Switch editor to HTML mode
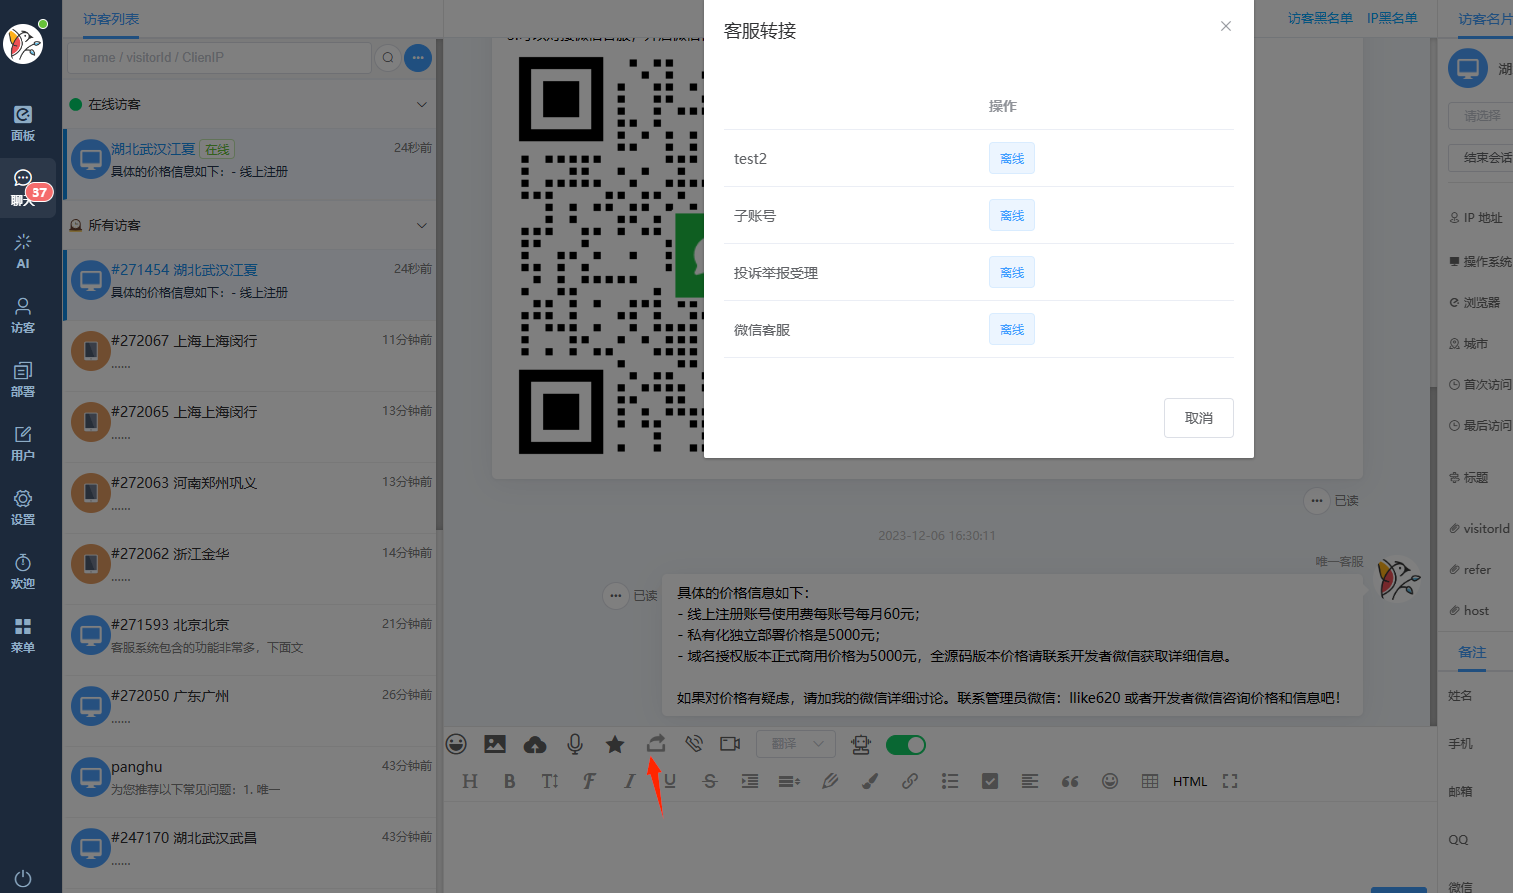The height and width of the screenshot is (893, 1513). point(1190,781)
